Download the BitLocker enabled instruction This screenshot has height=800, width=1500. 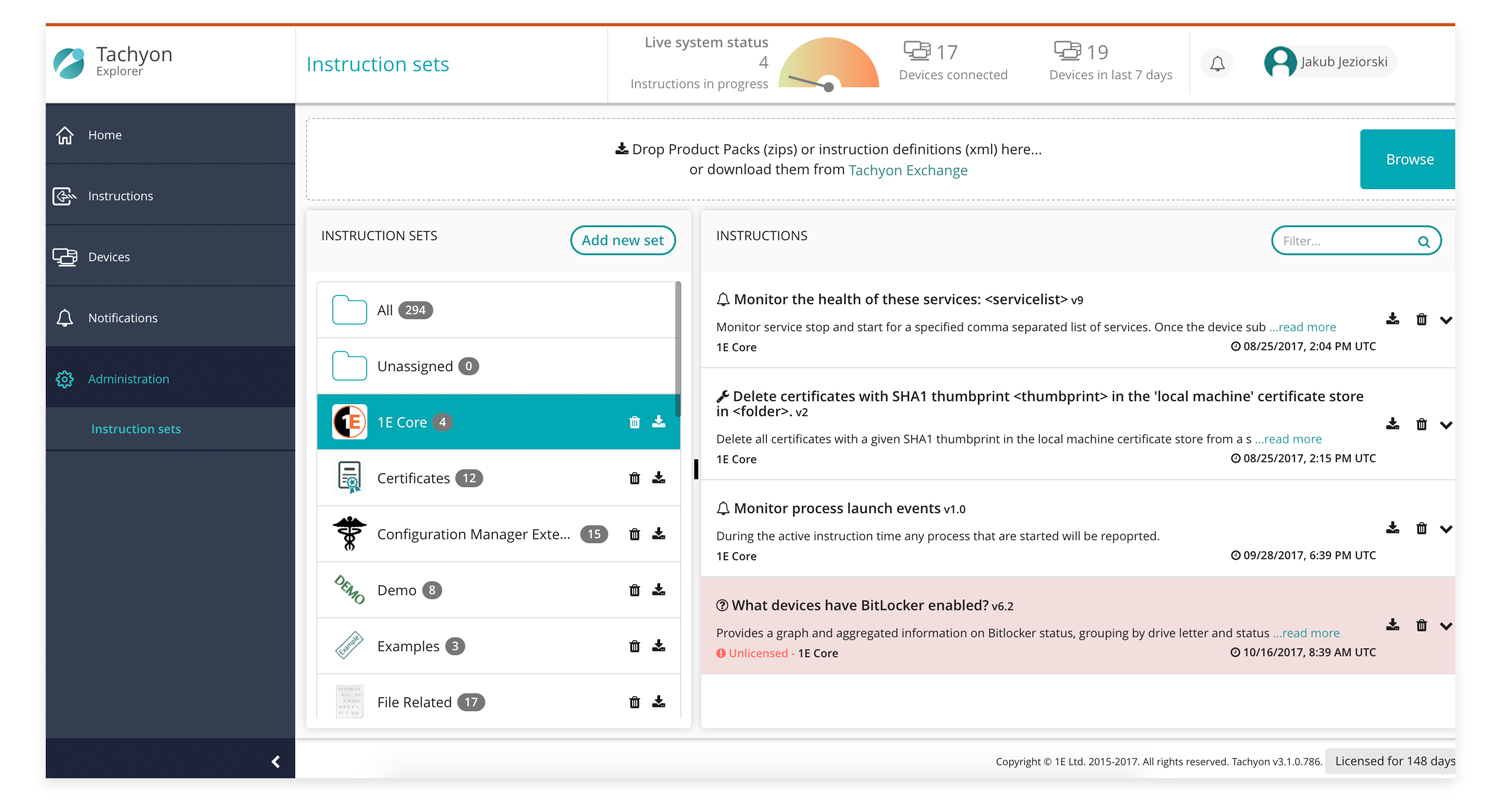[x=1392, y=625]
